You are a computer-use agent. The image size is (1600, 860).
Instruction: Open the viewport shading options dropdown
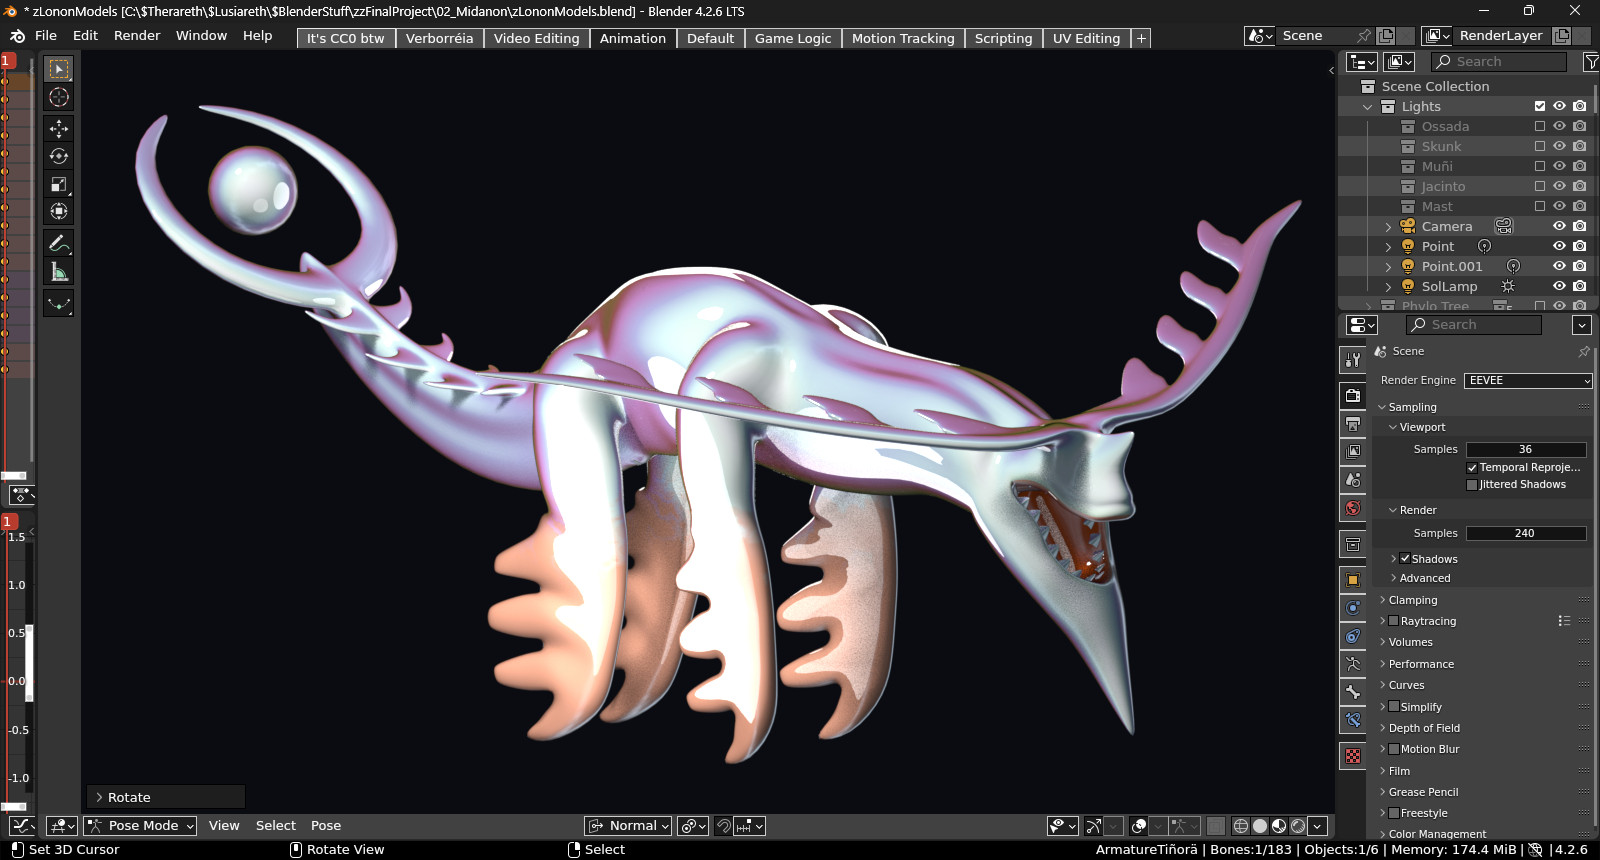coord(1318,826)
